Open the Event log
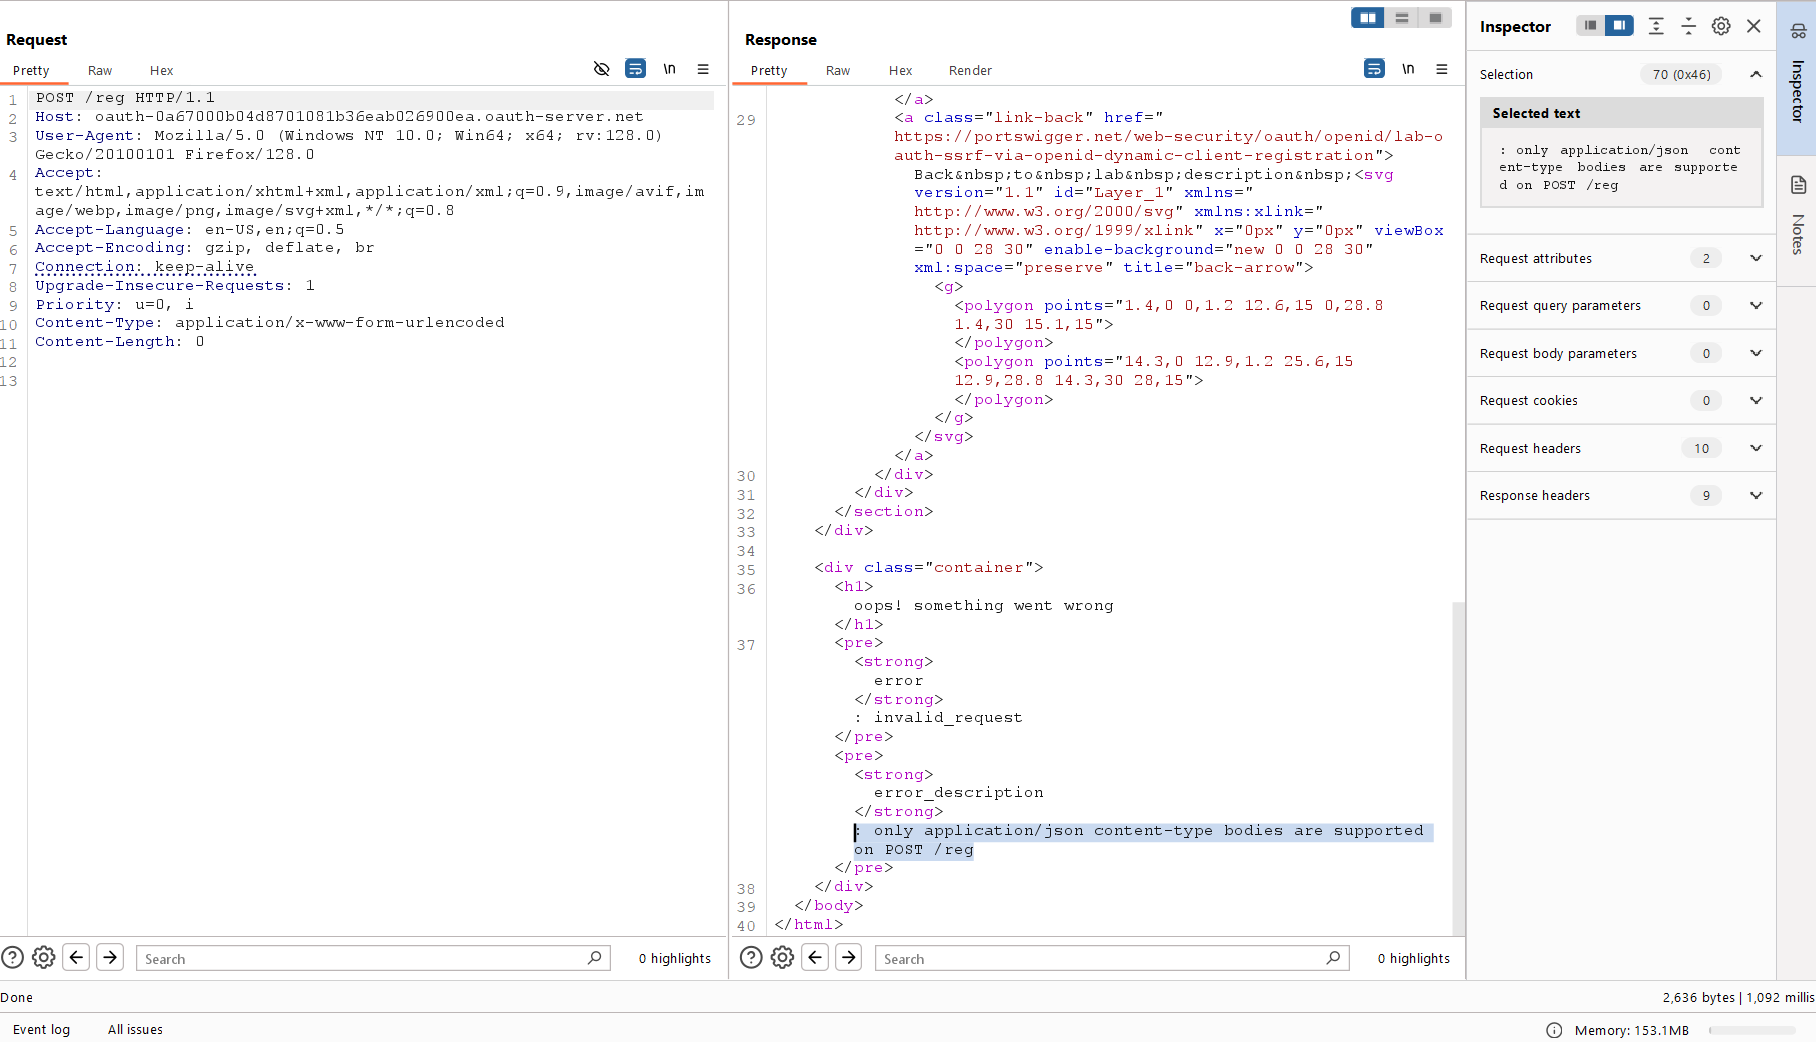 [x=41, y=1030]
